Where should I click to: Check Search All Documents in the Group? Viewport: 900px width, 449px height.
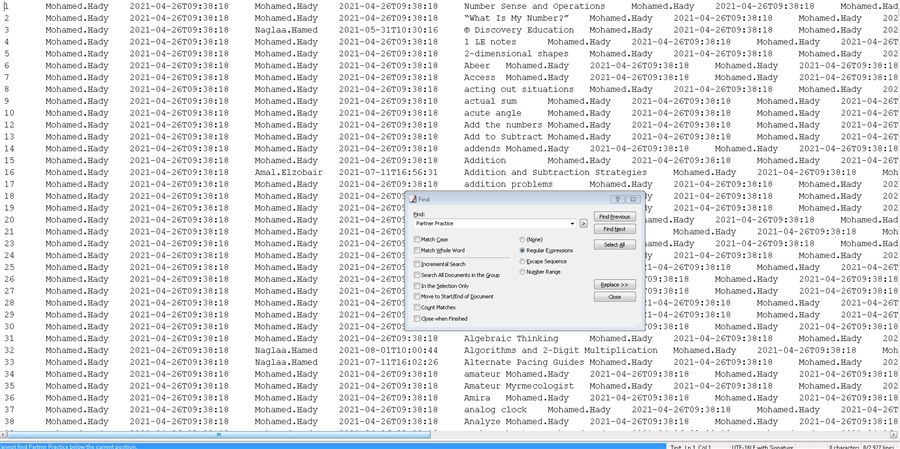tap(417, 275)
